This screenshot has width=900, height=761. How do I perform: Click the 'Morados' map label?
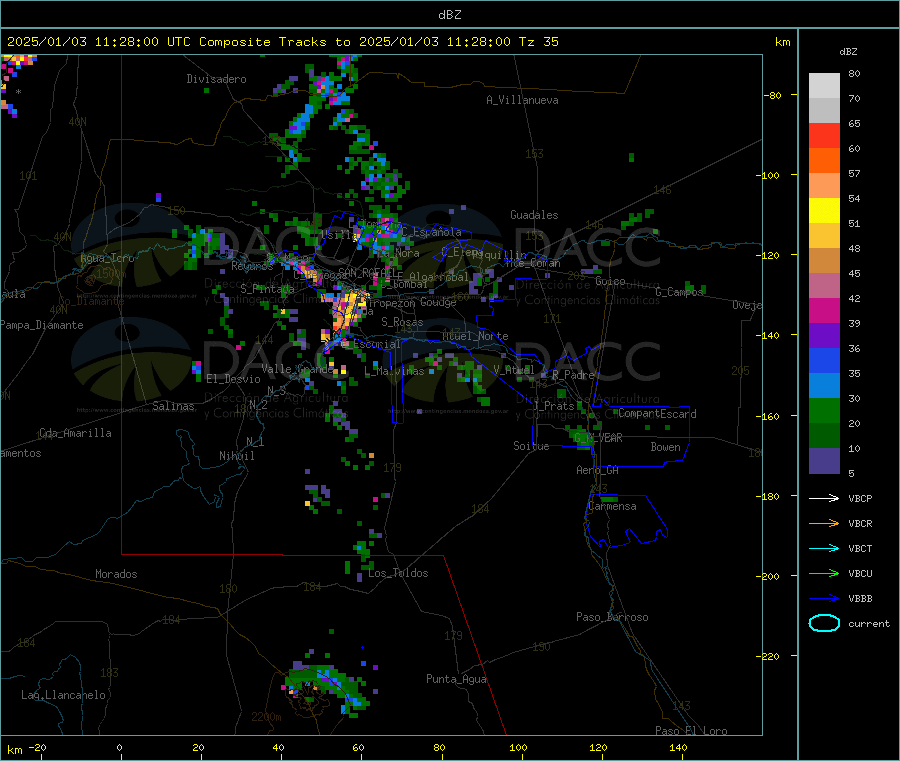click(x=117, y=574)
